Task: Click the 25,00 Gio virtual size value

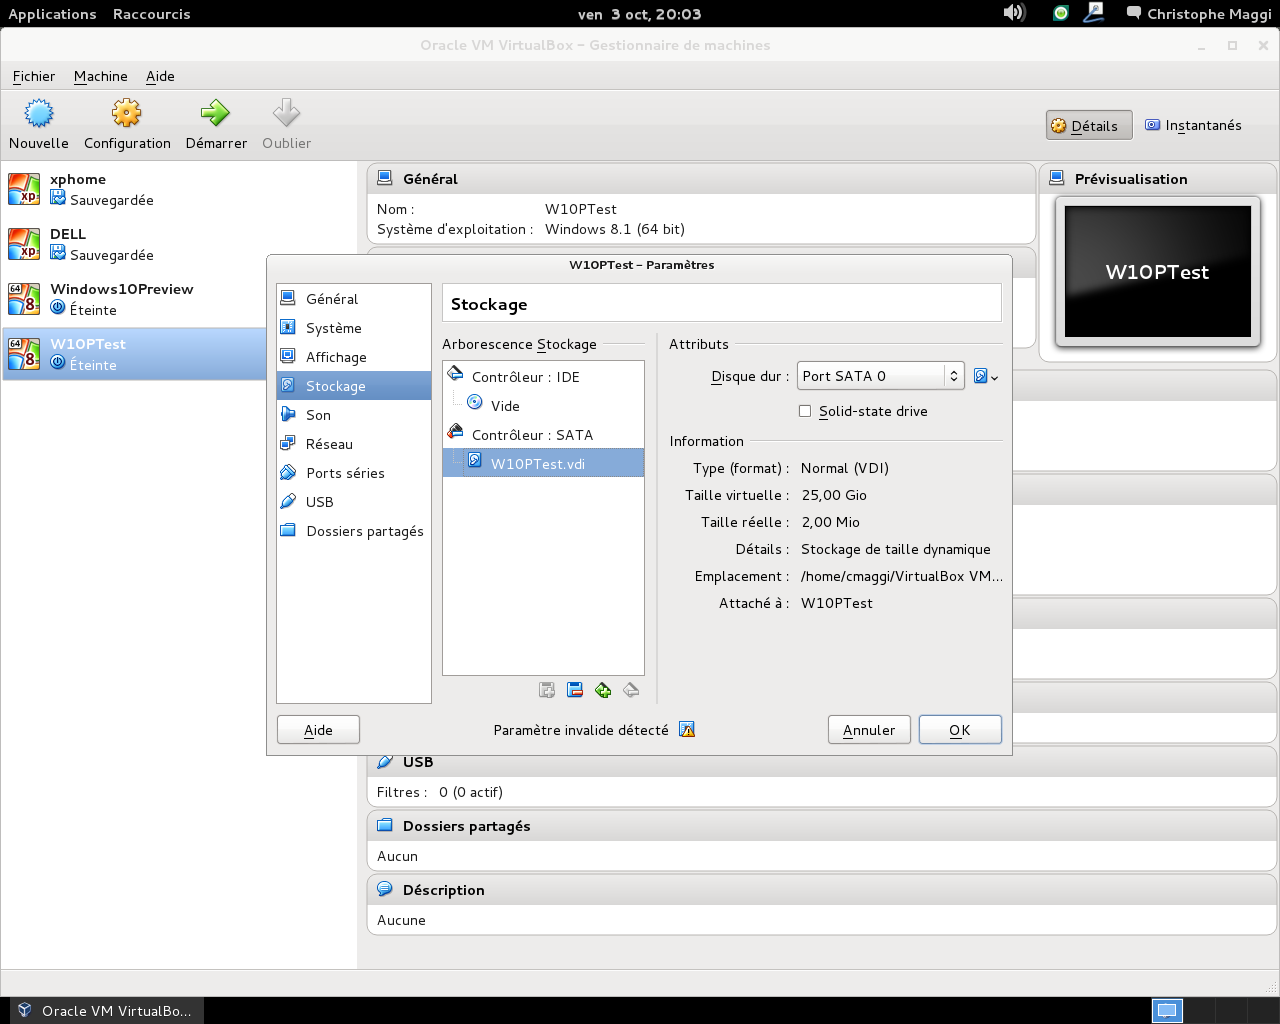Action: tap(834, 495)
